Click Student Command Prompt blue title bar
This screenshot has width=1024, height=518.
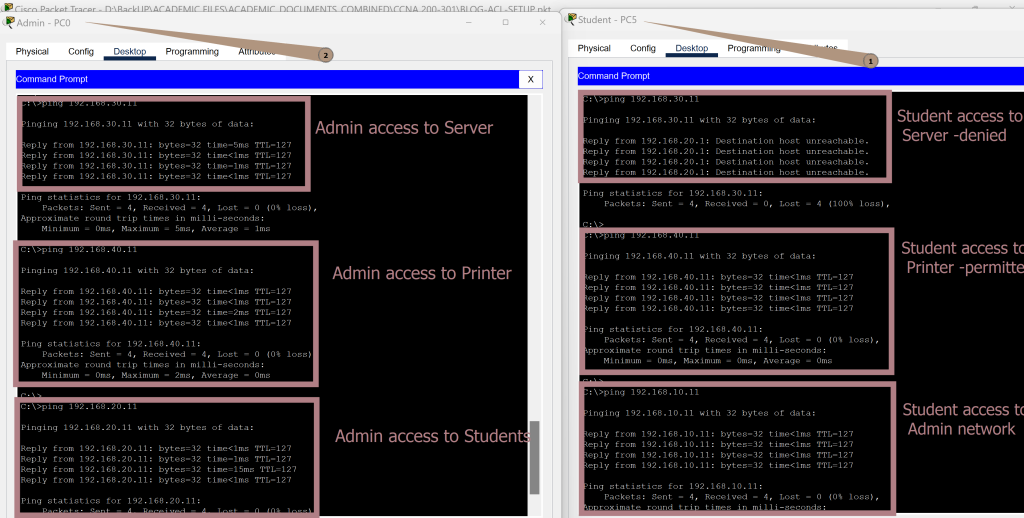pos(800,76)
